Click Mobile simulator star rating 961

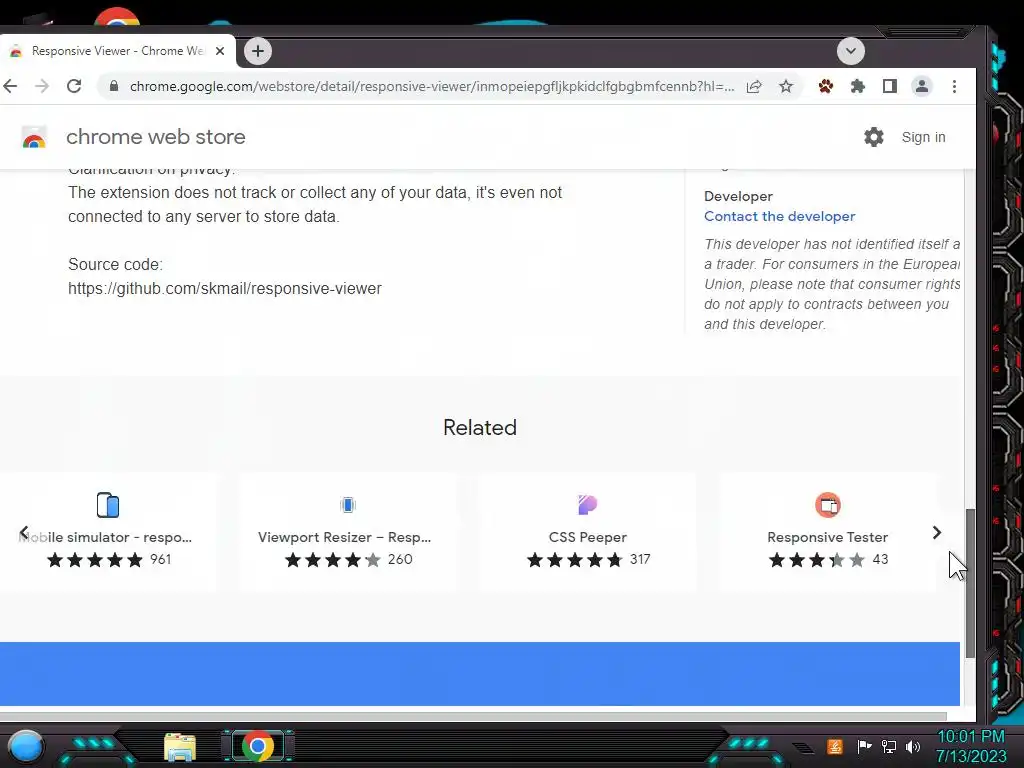pos(109,560)
